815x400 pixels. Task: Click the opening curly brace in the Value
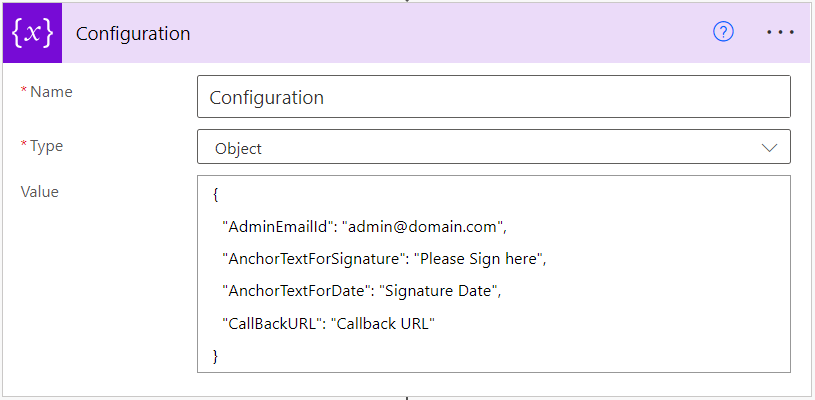tap(215, 195)
